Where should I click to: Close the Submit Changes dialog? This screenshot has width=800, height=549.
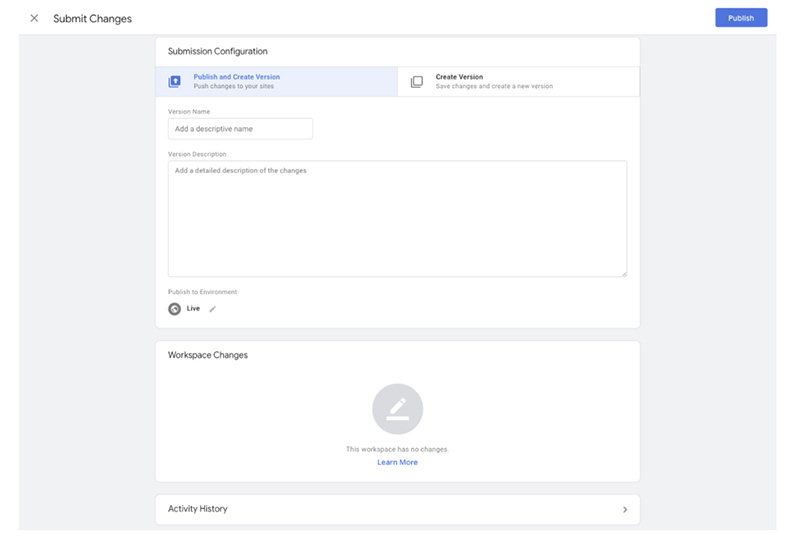click(34, 18)
